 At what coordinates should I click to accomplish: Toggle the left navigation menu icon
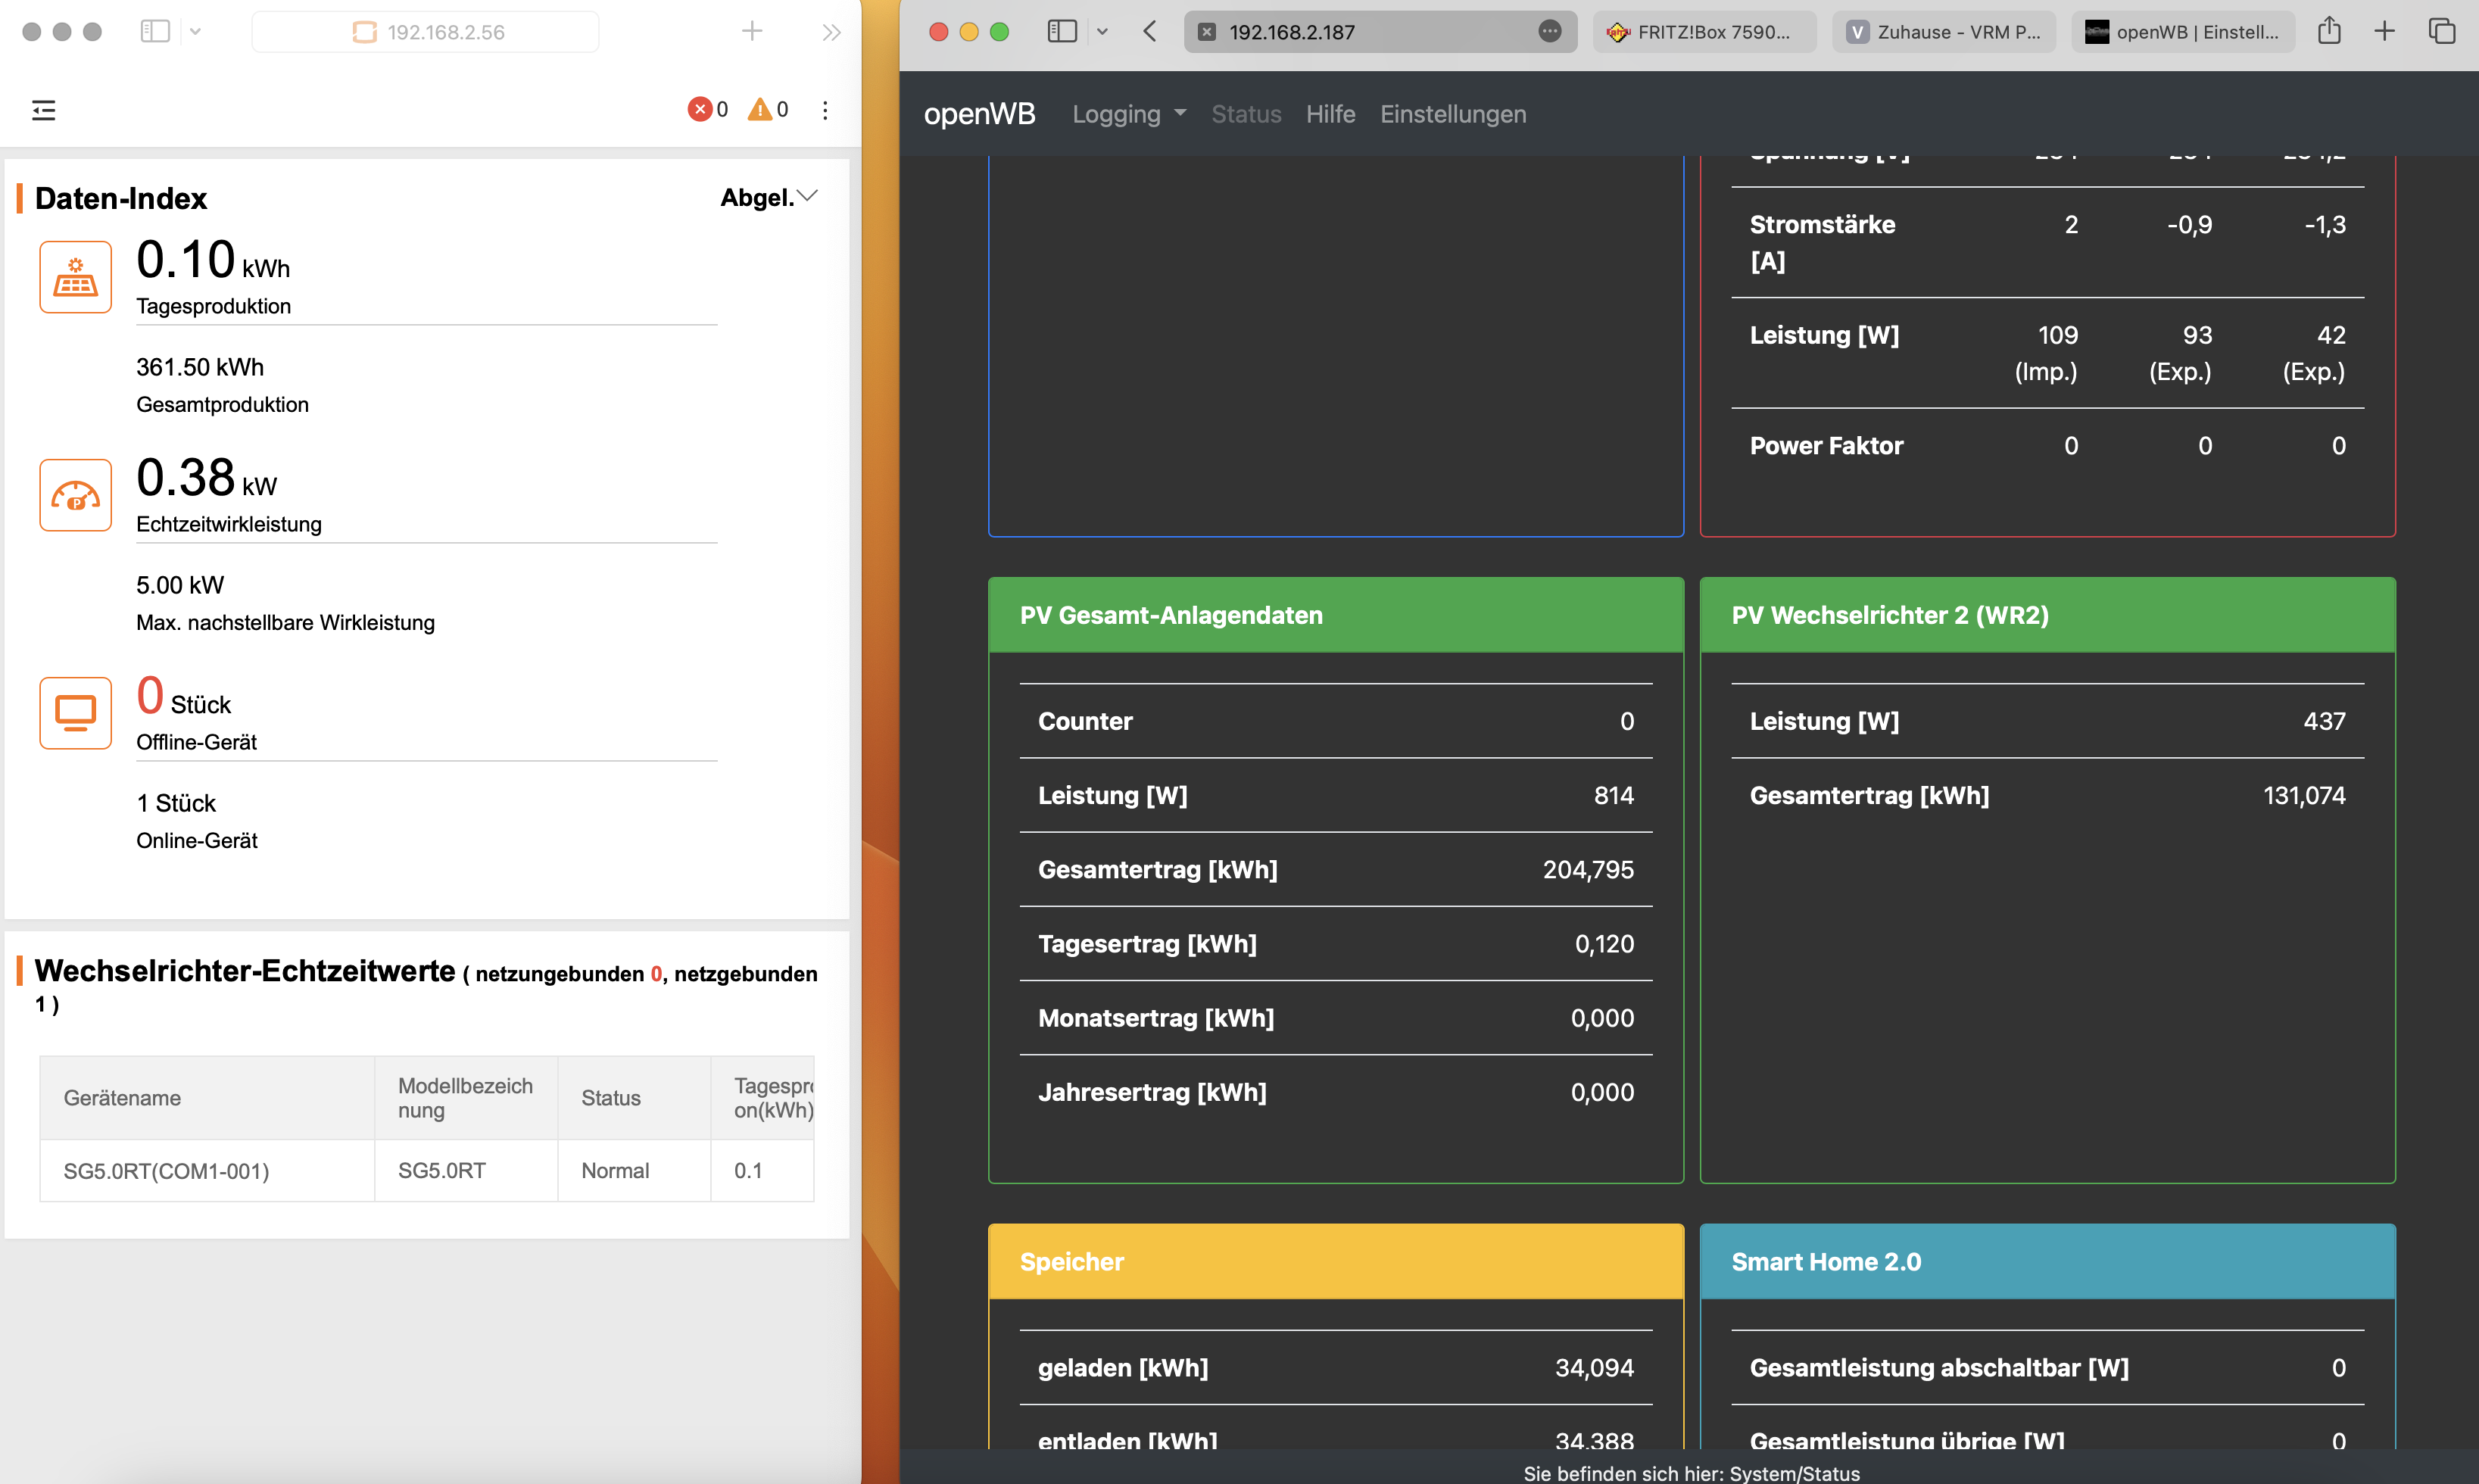pyautogui.click(x=44, y=110)
